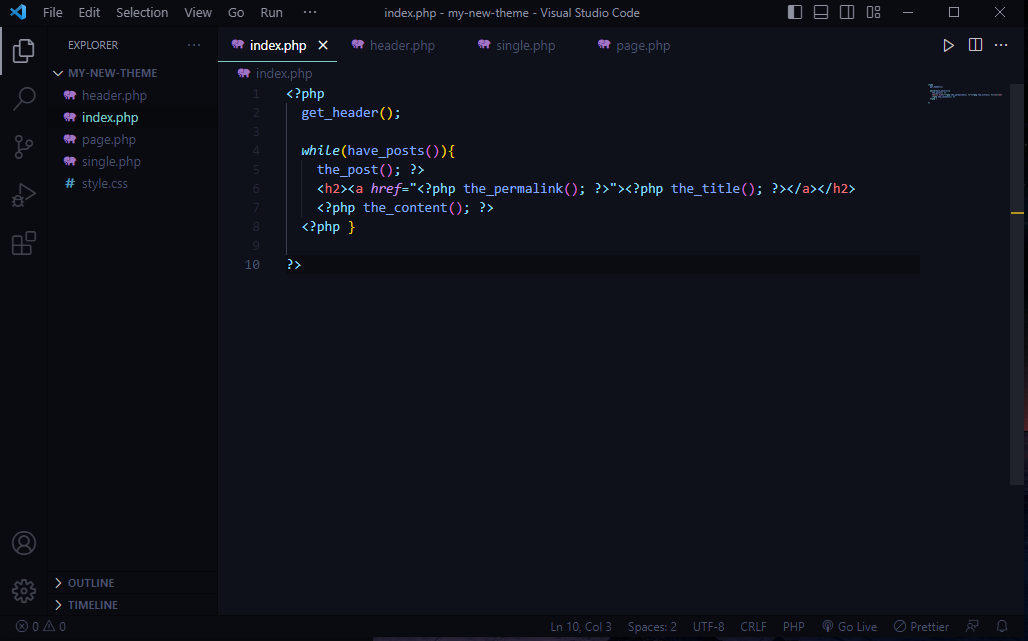Screen dimensions: 1028x641
Task: Click the Prettier status bar button
Action: click(921, 627)
